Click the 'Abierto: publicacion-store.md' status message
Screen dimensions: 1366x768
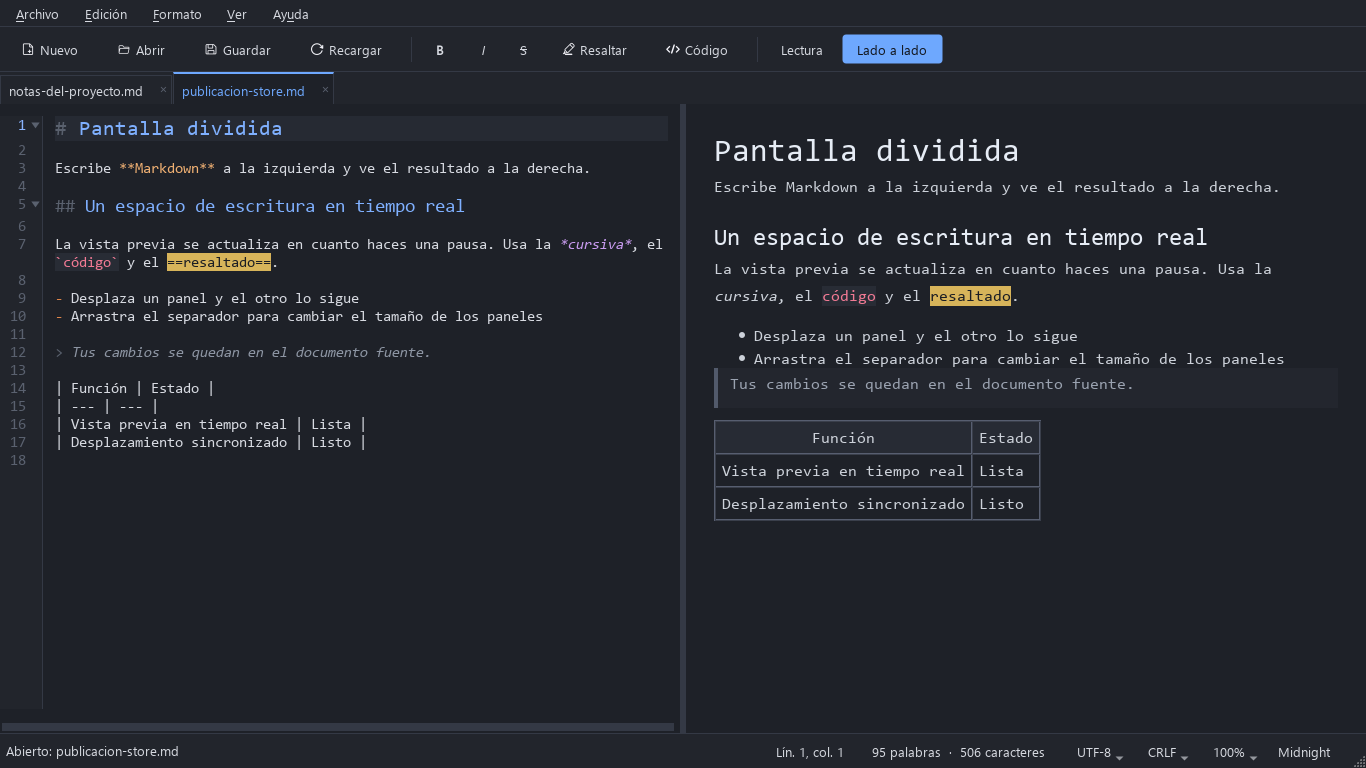coord(92,751)
